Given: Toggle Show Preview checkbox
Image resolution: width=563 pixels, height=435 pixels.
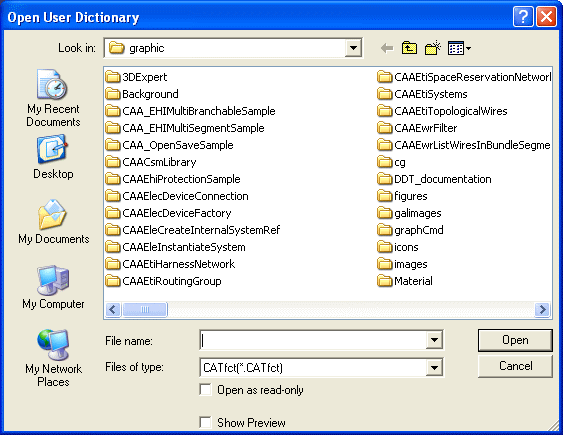Looking at the screenshot, I should tap(205, 422).
